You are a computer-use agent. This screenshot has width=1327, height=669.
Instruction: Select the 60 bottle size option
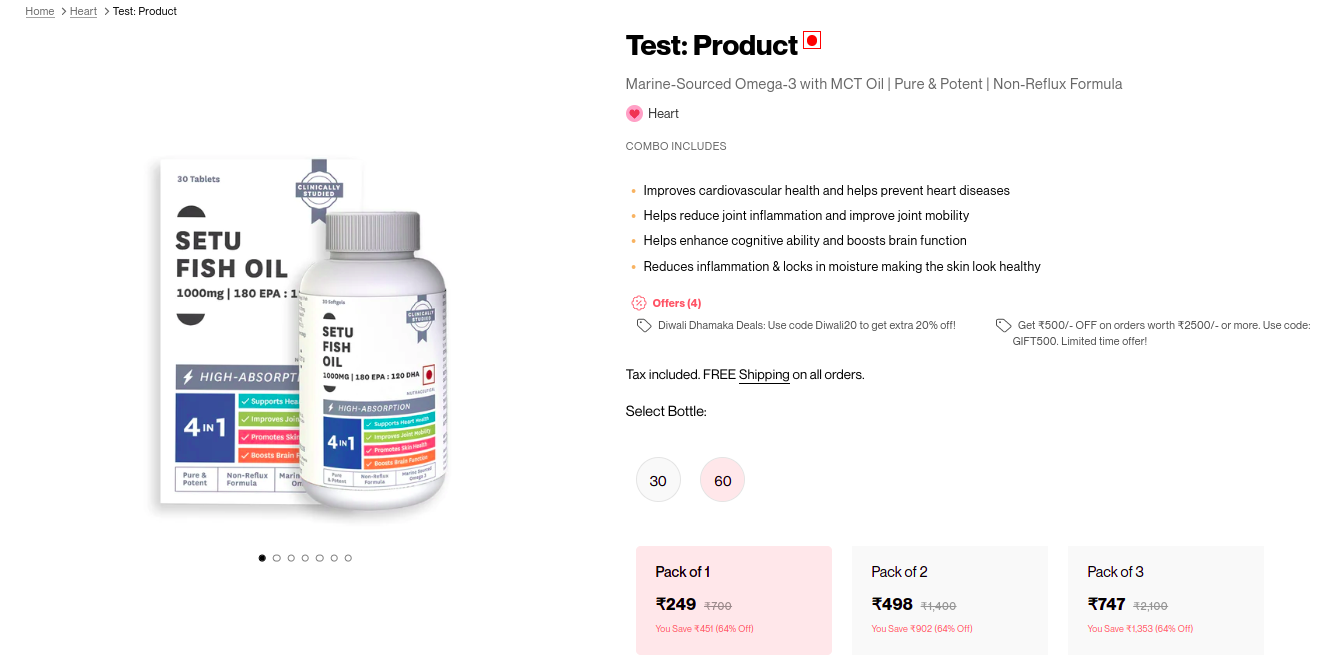(722, 481)
